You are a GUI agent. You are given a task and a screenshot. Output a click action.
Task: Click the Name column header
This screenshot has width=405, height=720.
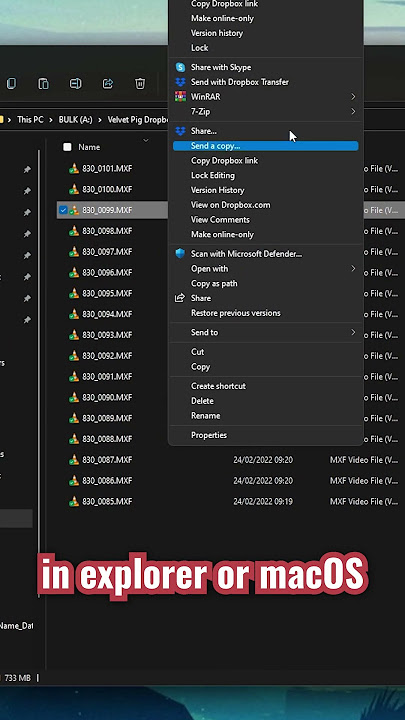89,147
